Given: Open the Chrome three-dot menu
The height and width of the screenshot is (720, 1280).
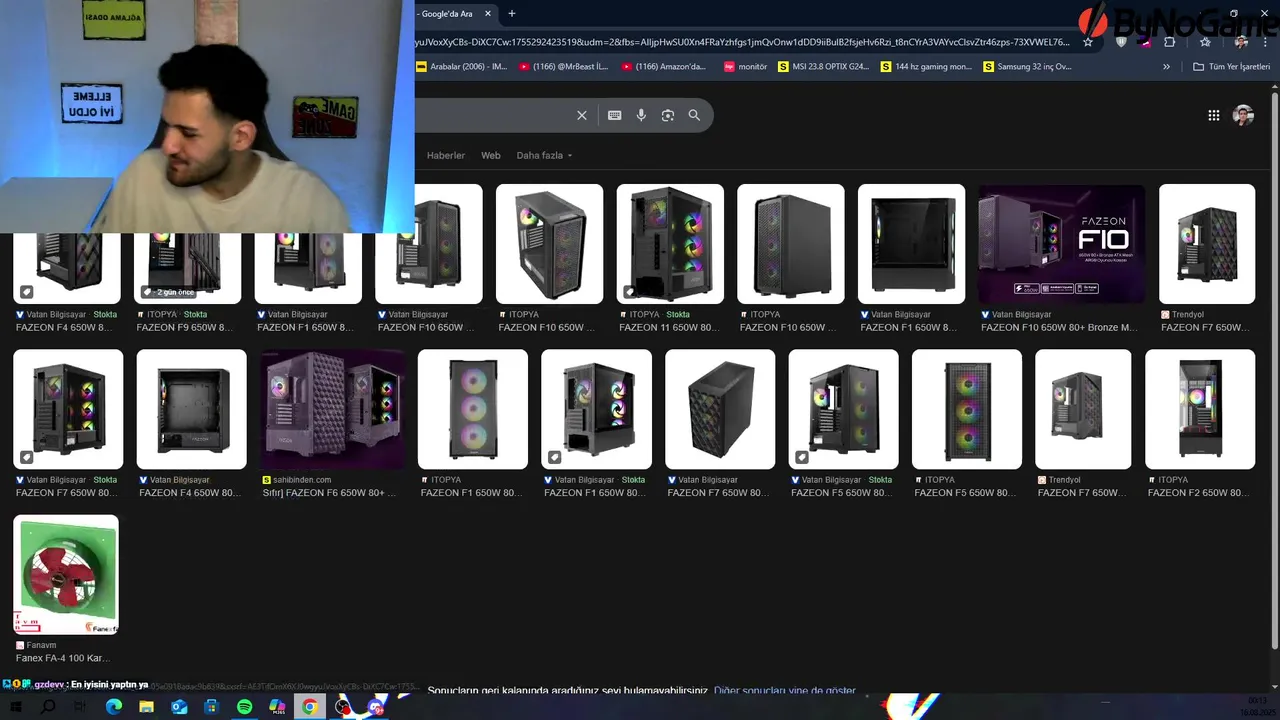Looking at the screenshot, I should click(x=1266, y=42).
